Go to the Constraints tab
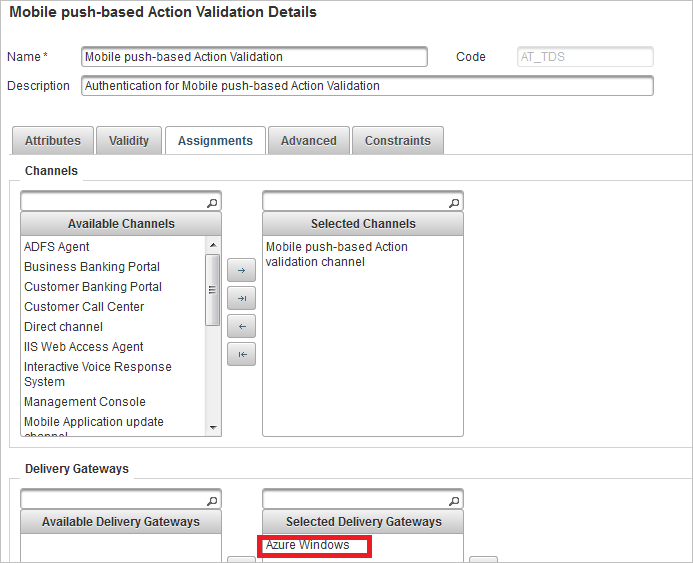The image size is (693, 563). coord(397,141)
